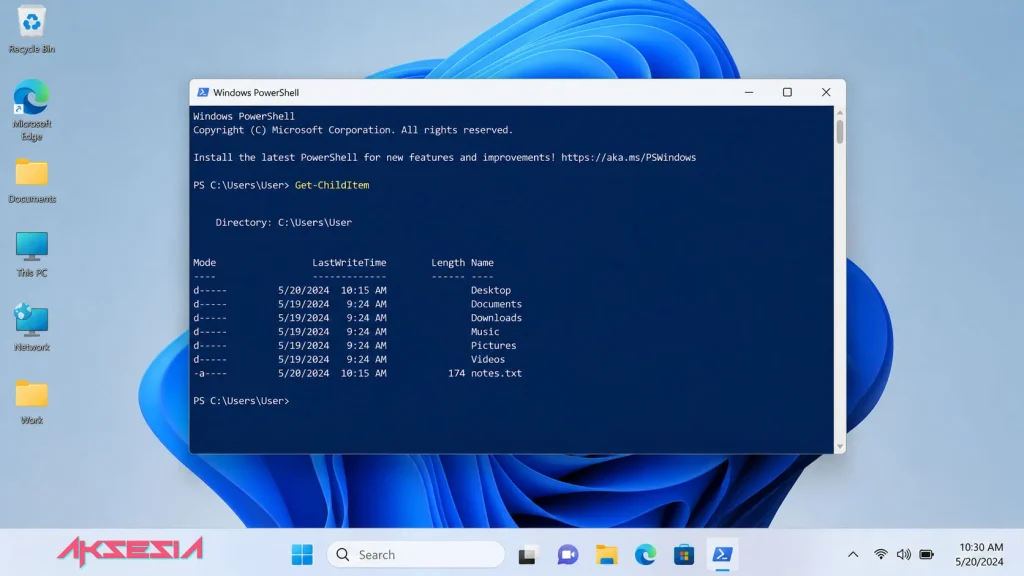Click the PowerShell vertical scrollbar thumb
Viewport: 1024px width, 576px height.
[840, 131]
